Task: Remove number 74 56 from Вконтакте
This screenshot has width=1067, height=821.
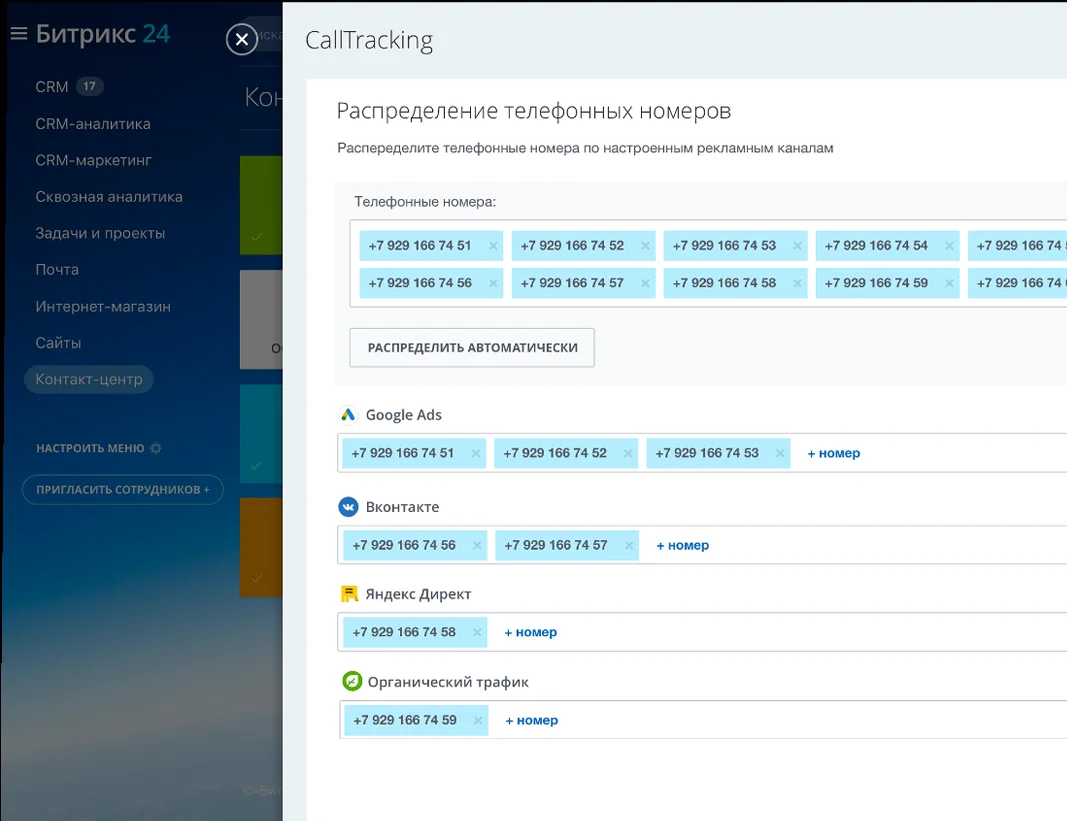Action: pos(477,545)
